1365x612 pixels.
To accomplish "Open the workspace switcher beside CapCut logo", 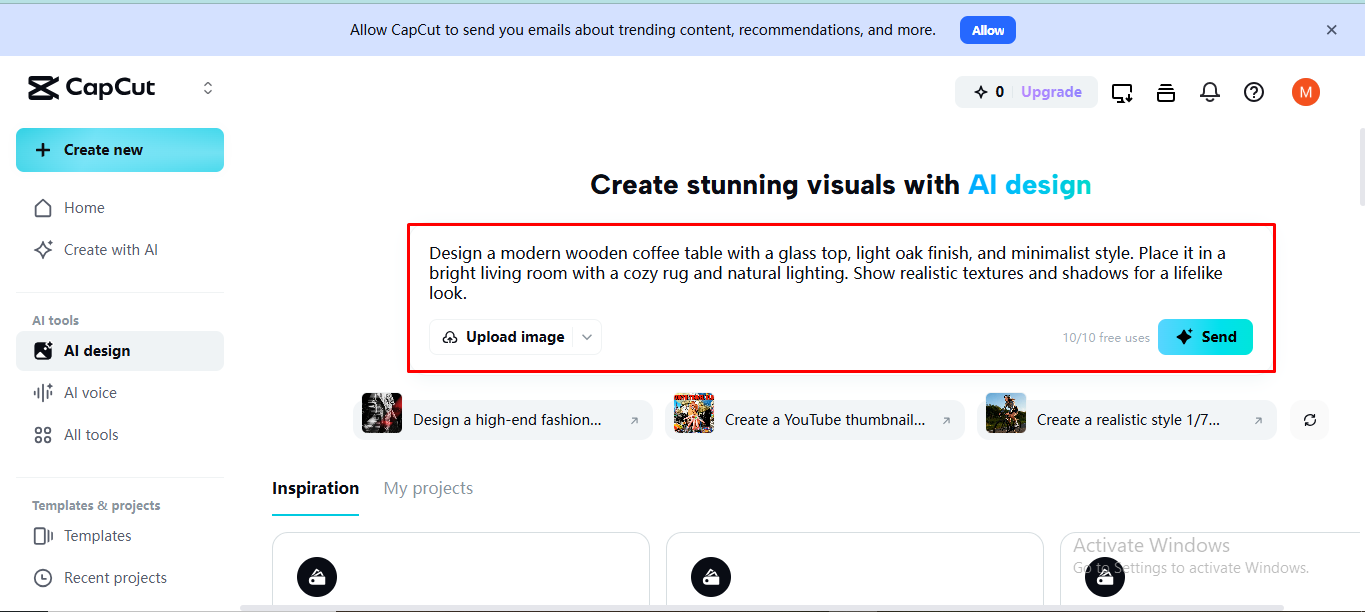I will pyautogui.click(x=207, y=87).
